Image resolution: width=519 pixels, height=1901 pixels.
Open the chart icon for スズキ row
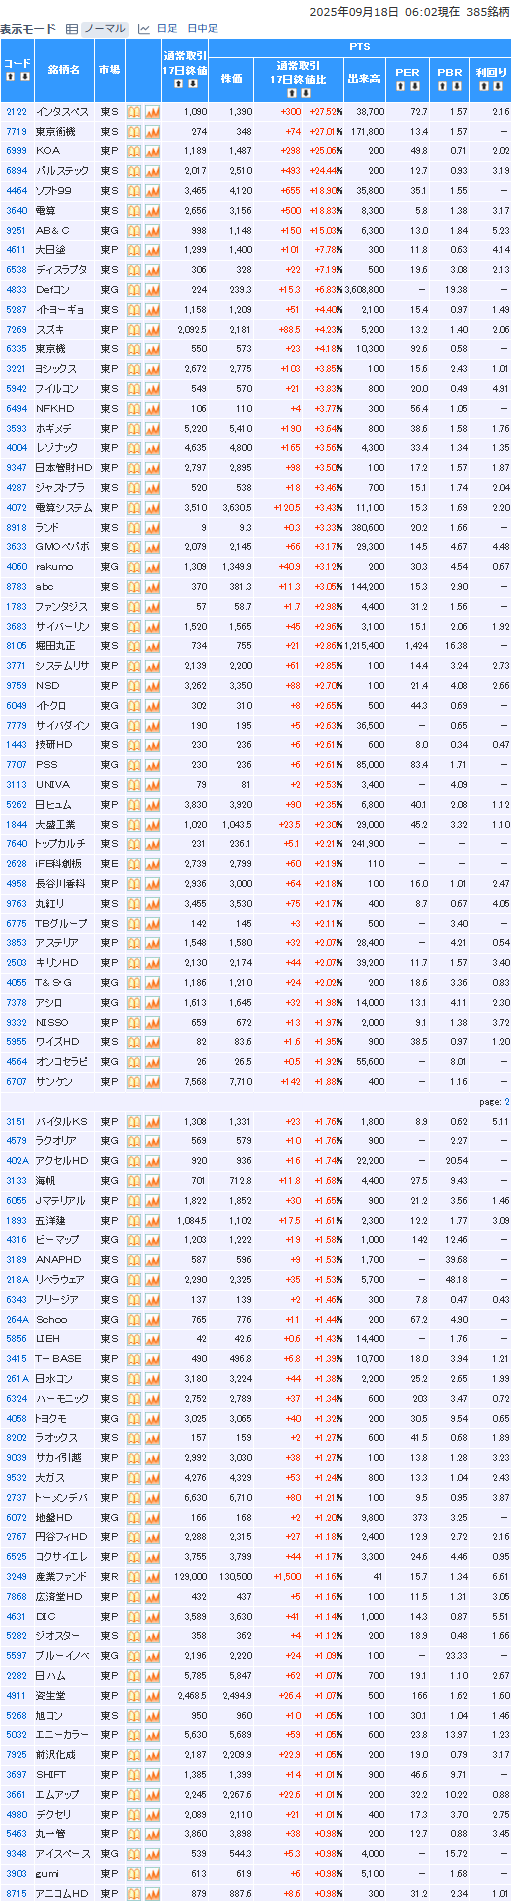[152, 330]
